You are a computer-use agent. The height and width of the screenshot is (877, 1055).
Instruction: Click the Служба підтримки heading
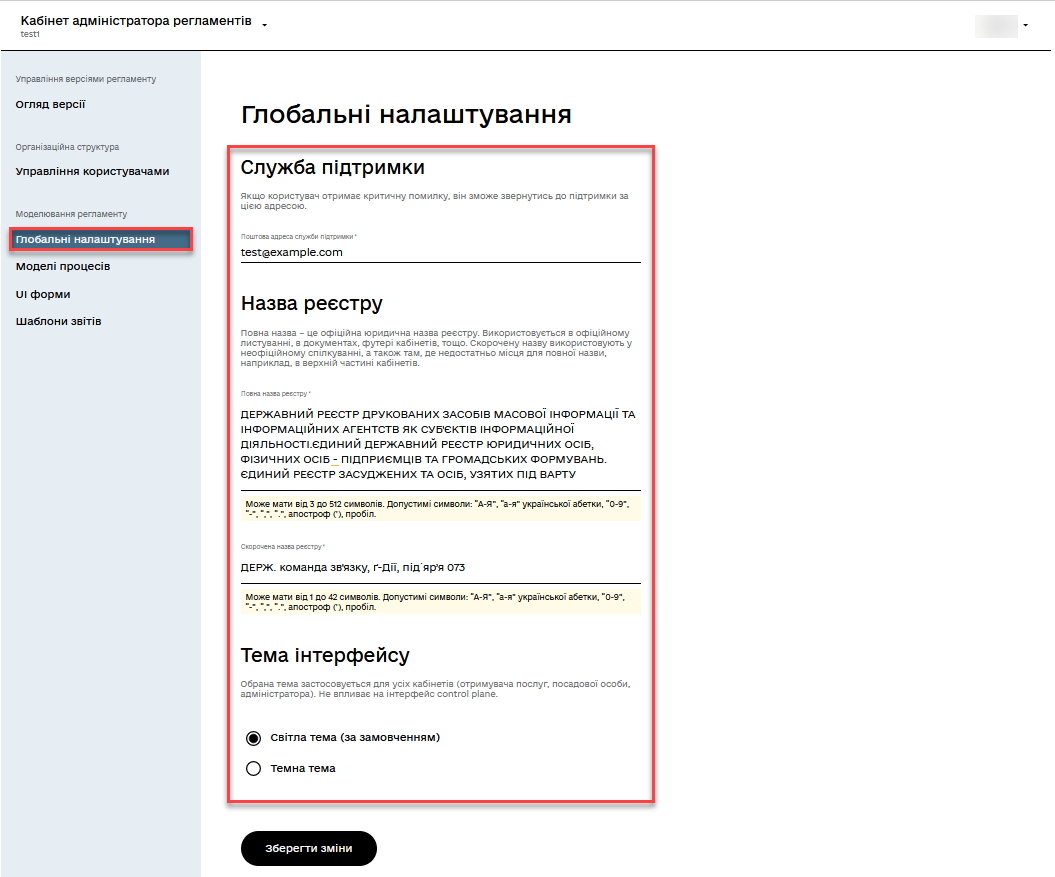pos(332,168)
